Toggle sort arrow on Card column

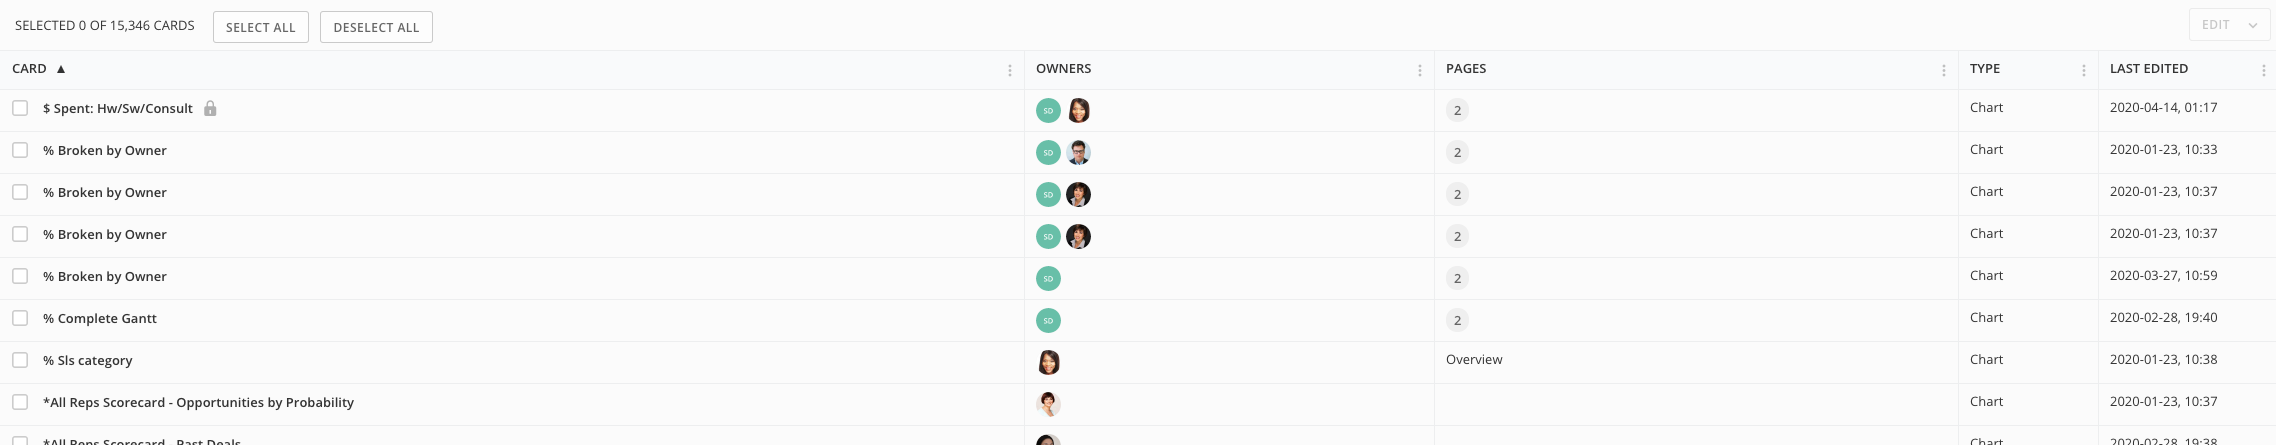click(61, 69)
